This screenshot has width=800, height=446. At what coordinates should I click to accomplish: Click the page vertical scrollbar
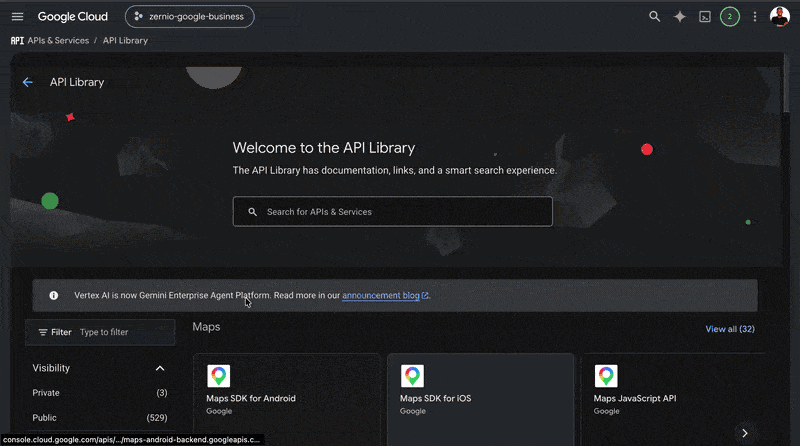[787, 83]
